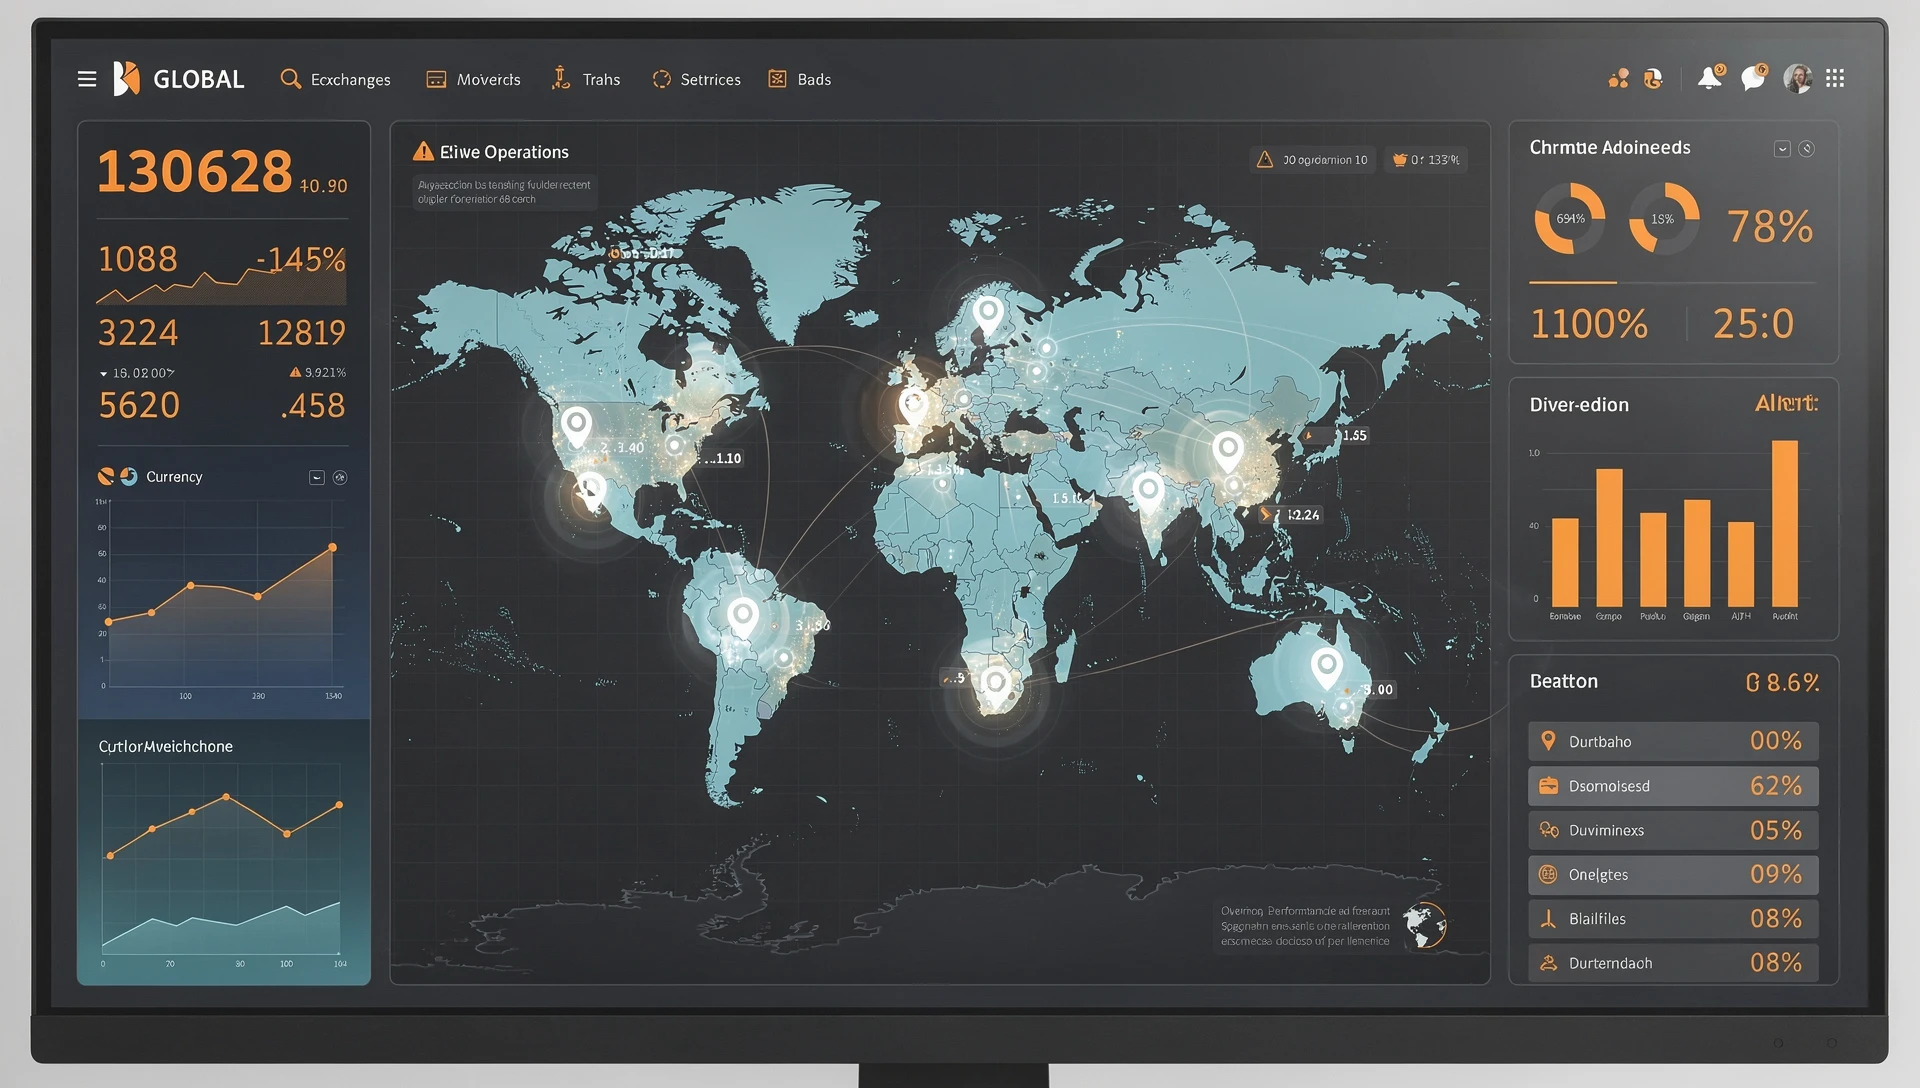
Task: Select the map pin over Scandinavia
Action: point(988,314)
